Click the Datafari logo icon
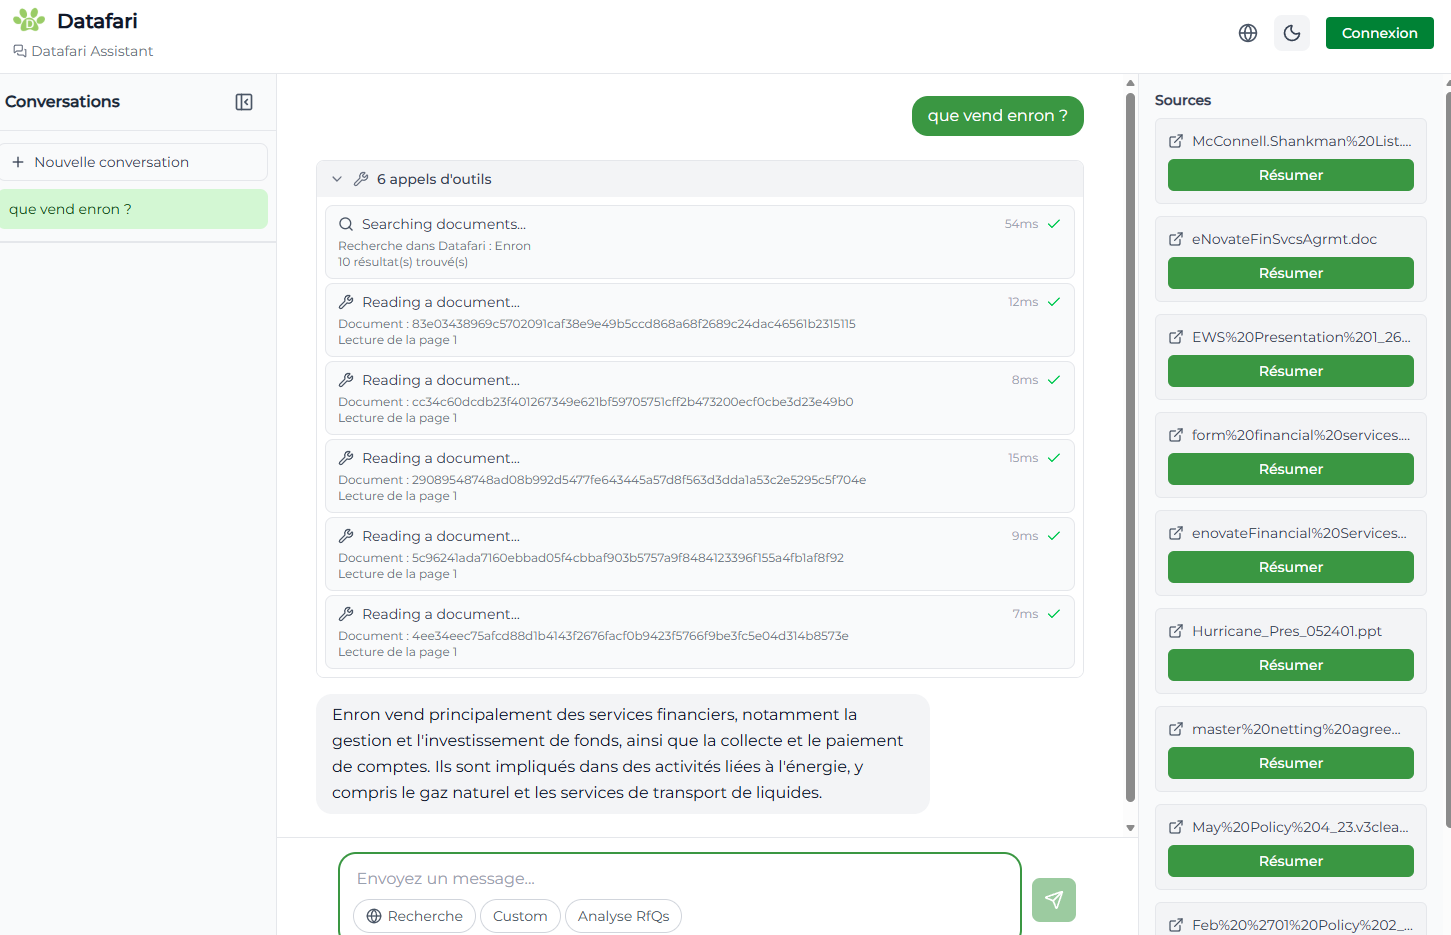The image size is (1451, 935). 29,20
